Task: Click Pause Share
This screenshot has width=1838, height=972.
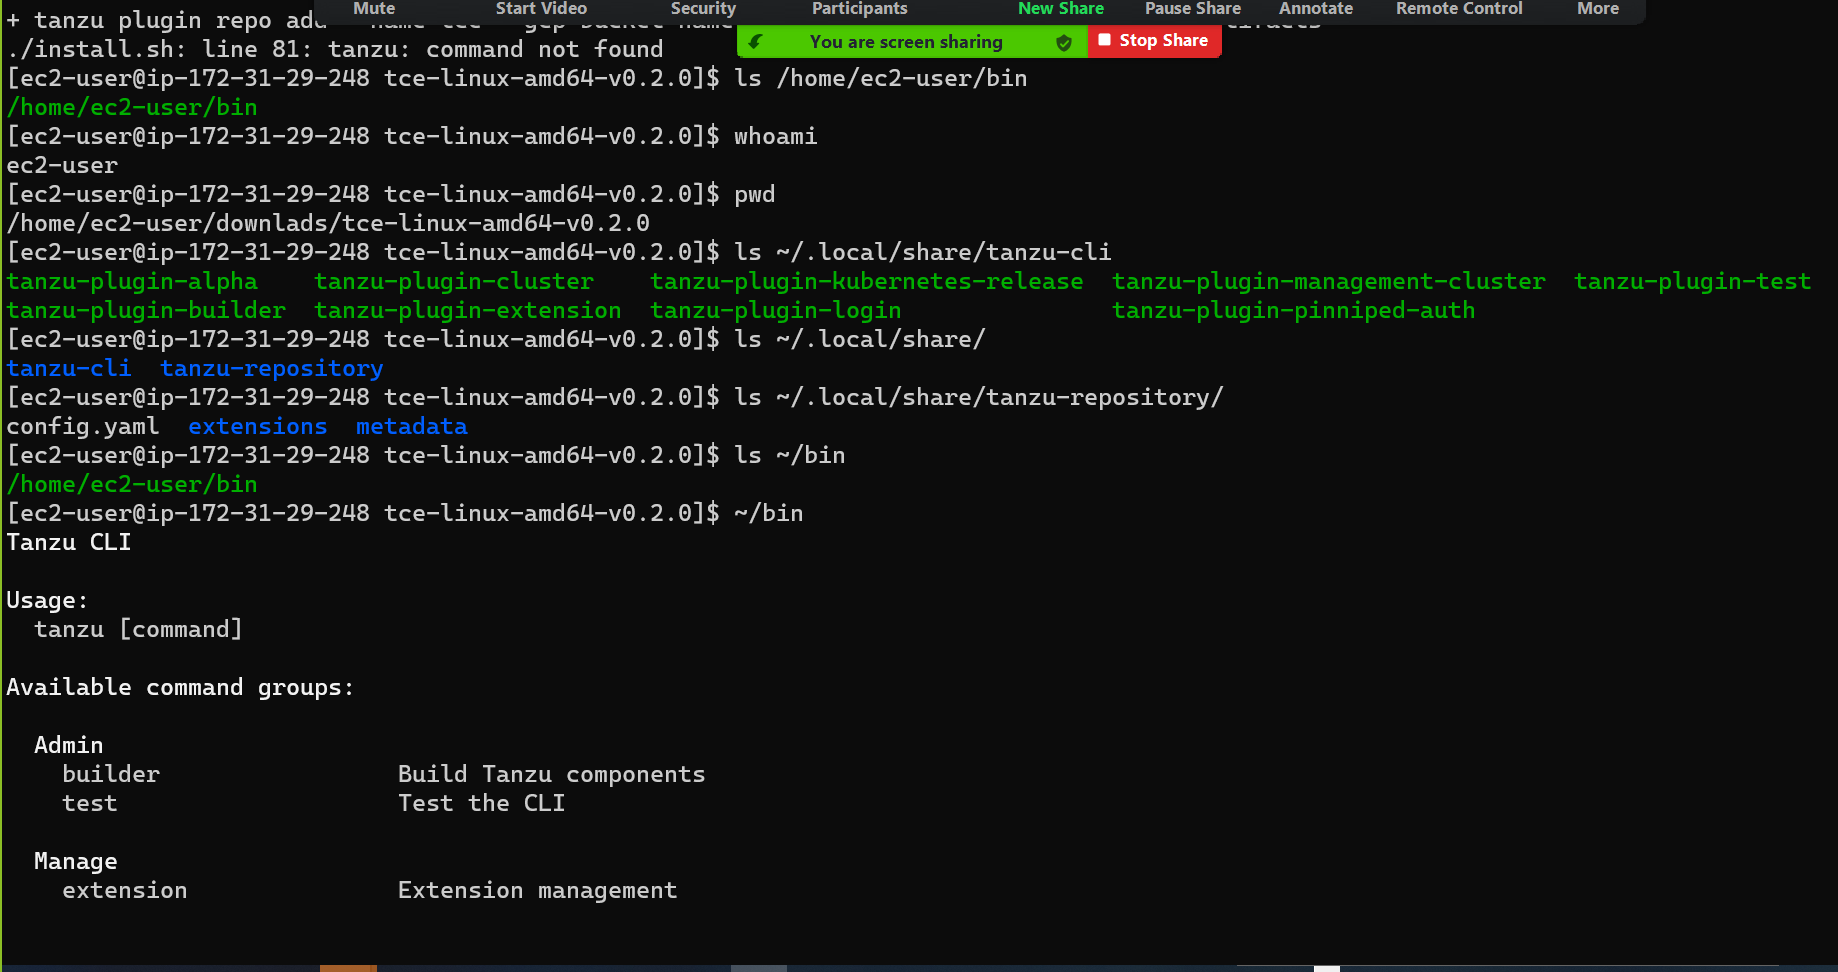Action: [1192, 9]
